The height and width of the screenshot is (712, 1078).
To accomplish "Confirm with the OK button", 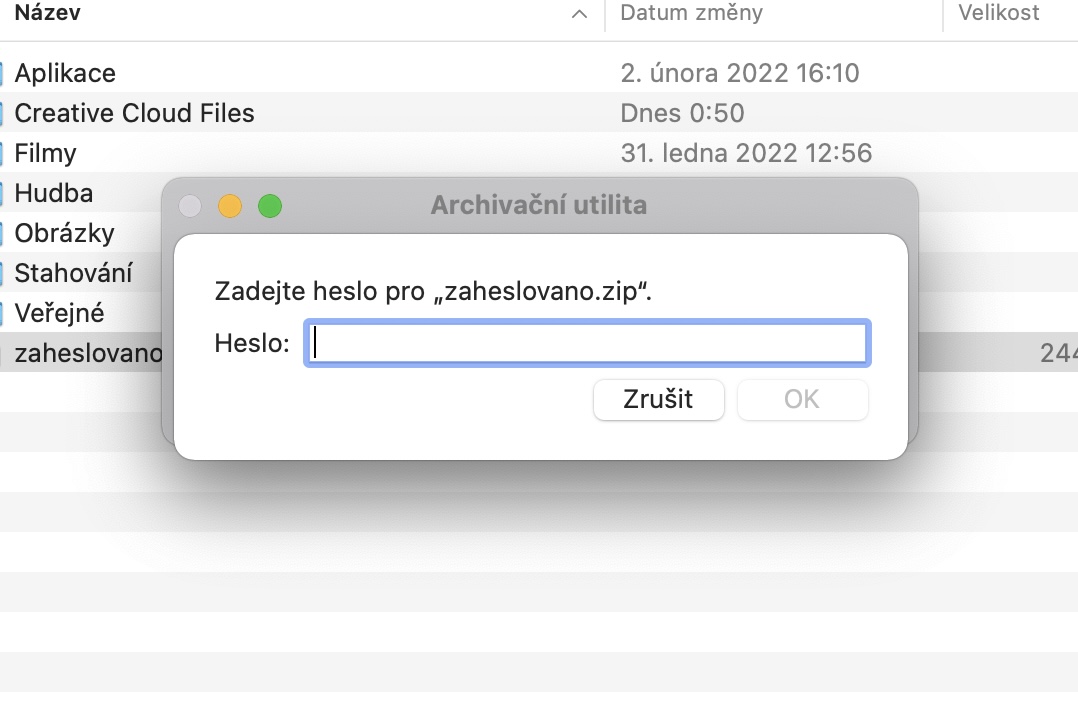I will [802, 400].
